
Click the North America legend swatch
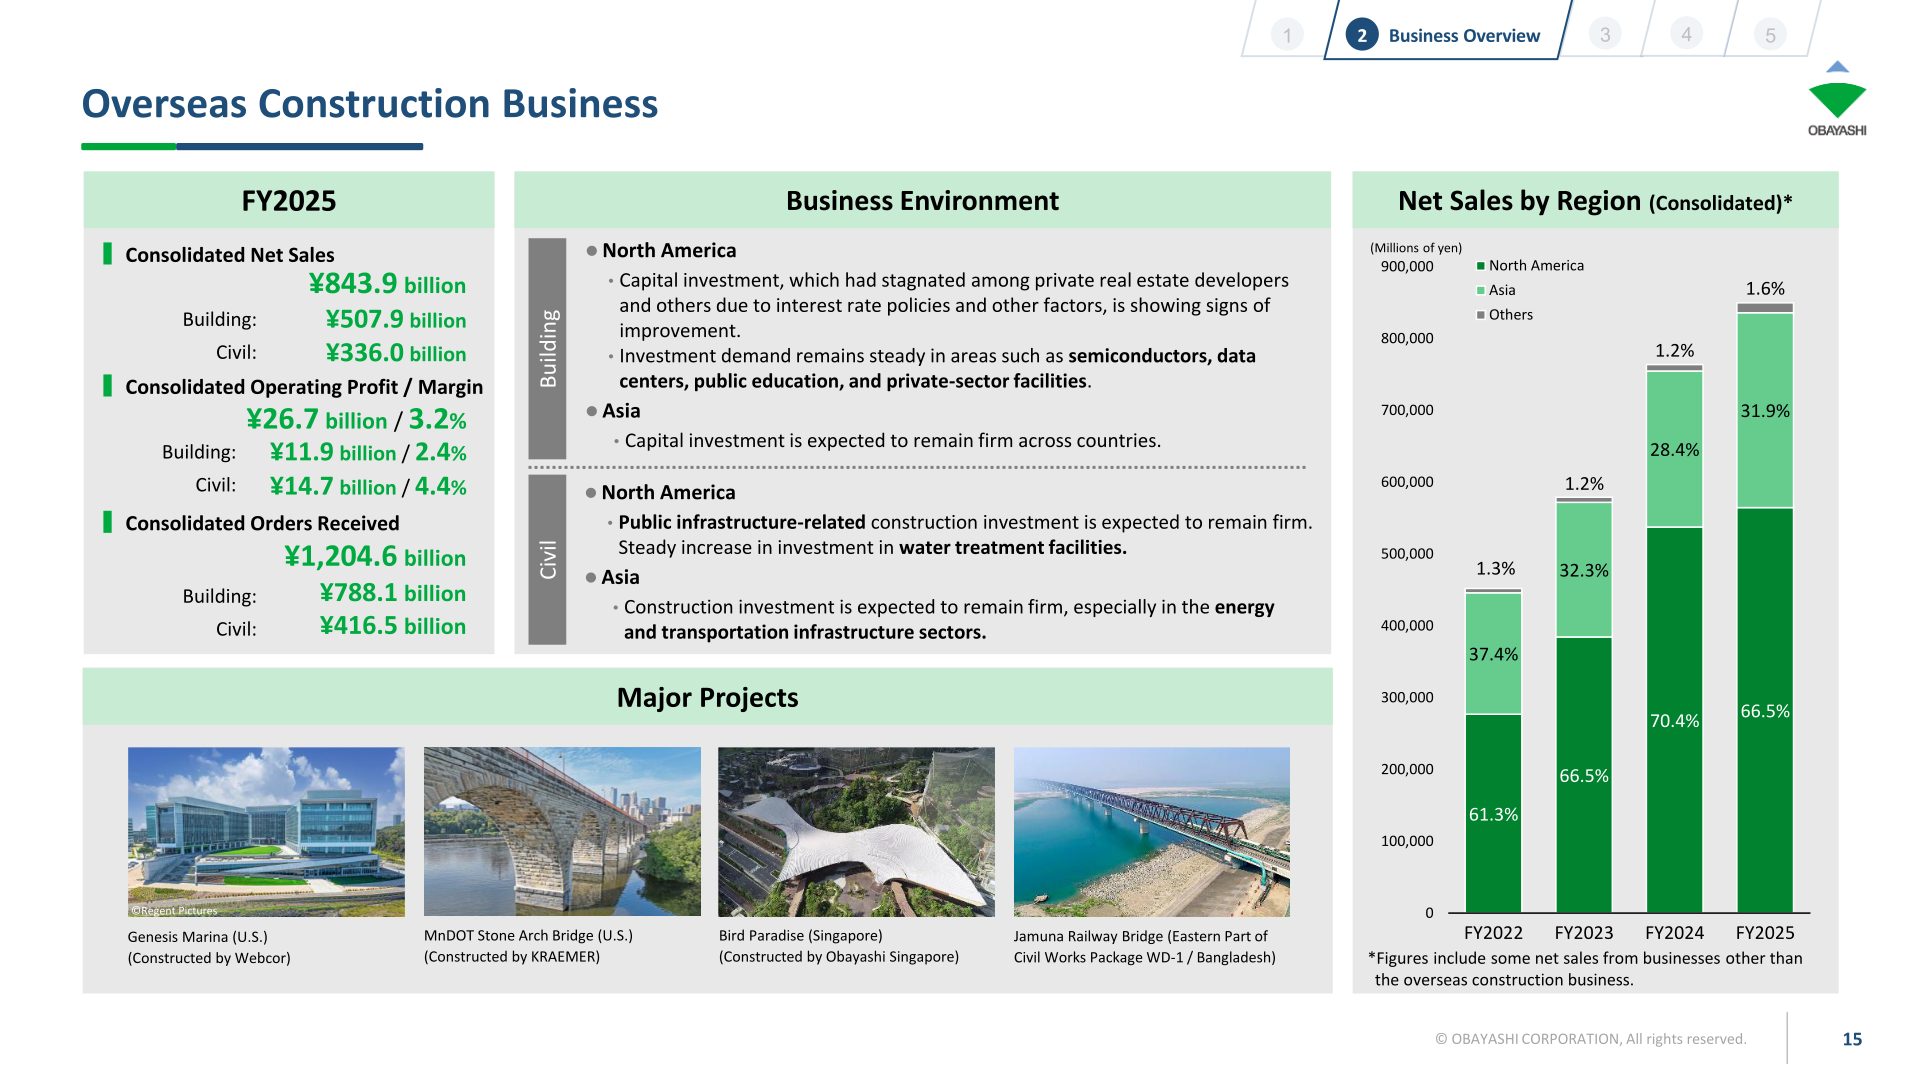pyautogui.click(x=1481, y=266)
